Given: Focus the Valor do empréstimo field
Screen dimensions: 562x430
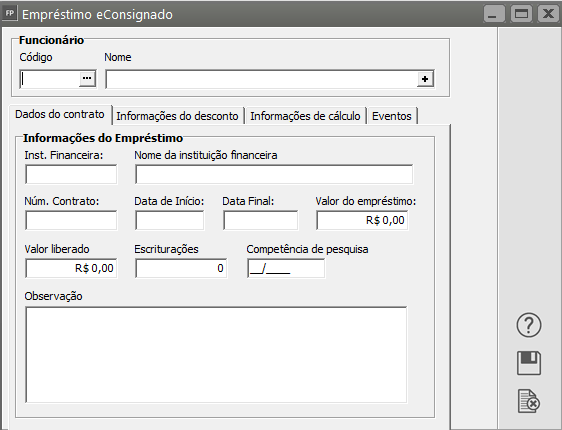Looking at the screenshot, I should [x=362, y=220].
